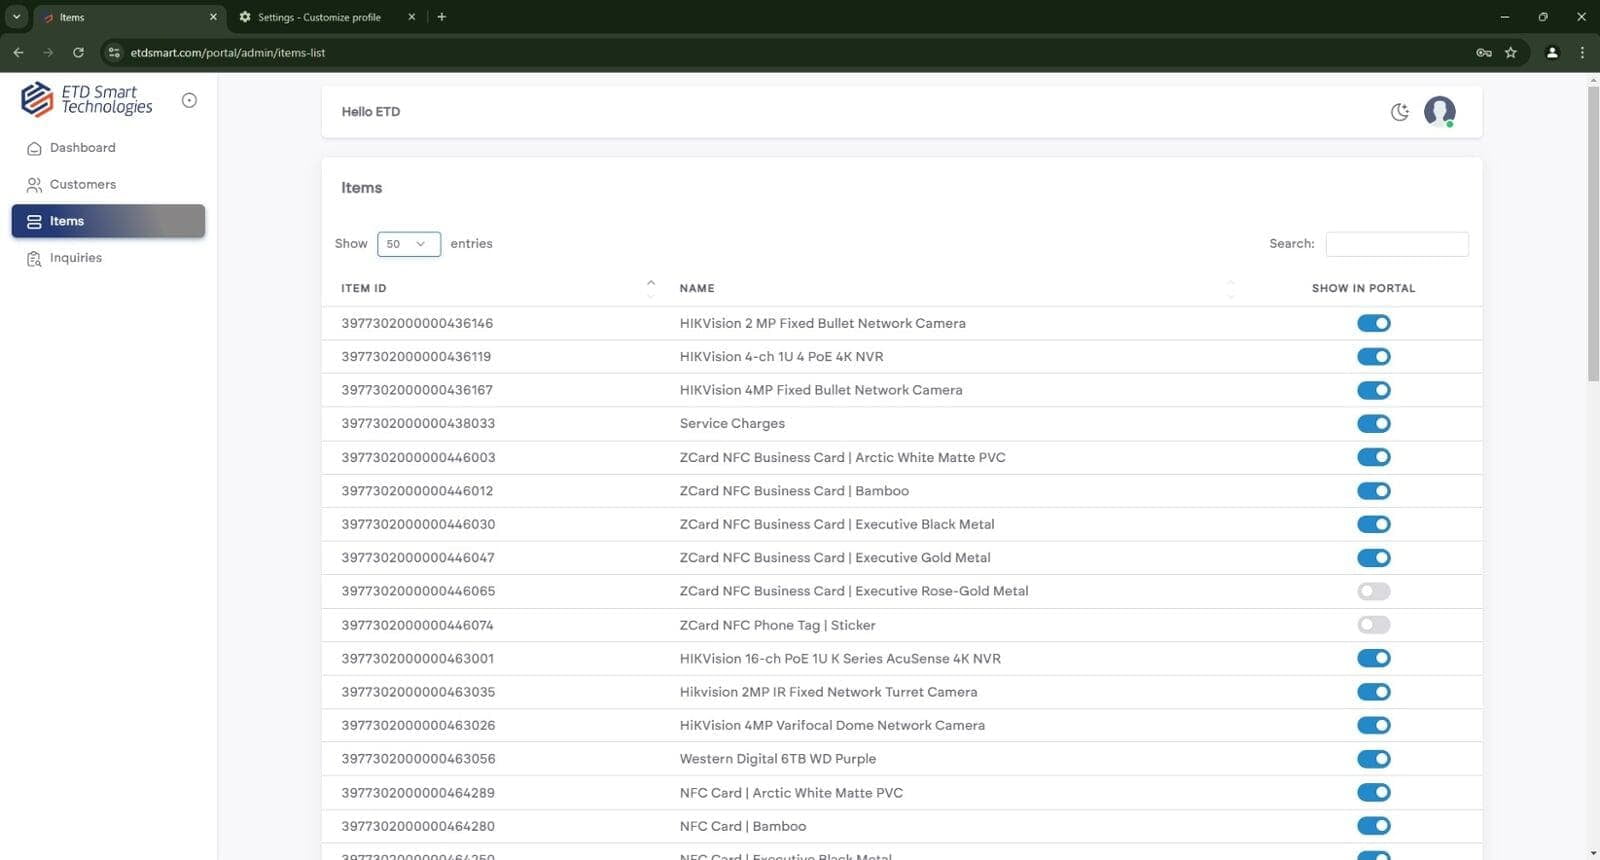Click the Search input field
The image size is (1600, 860).
pyautogui.click(x=1397, y=244)
